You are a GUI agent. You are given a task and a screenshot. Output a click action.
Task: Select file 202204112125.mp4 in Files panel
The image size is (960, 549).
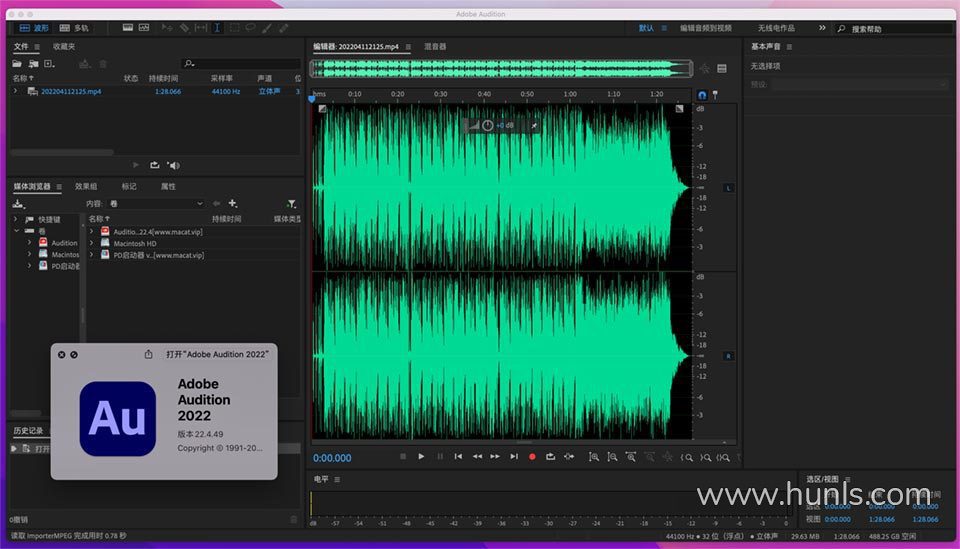tap(71, 91)
